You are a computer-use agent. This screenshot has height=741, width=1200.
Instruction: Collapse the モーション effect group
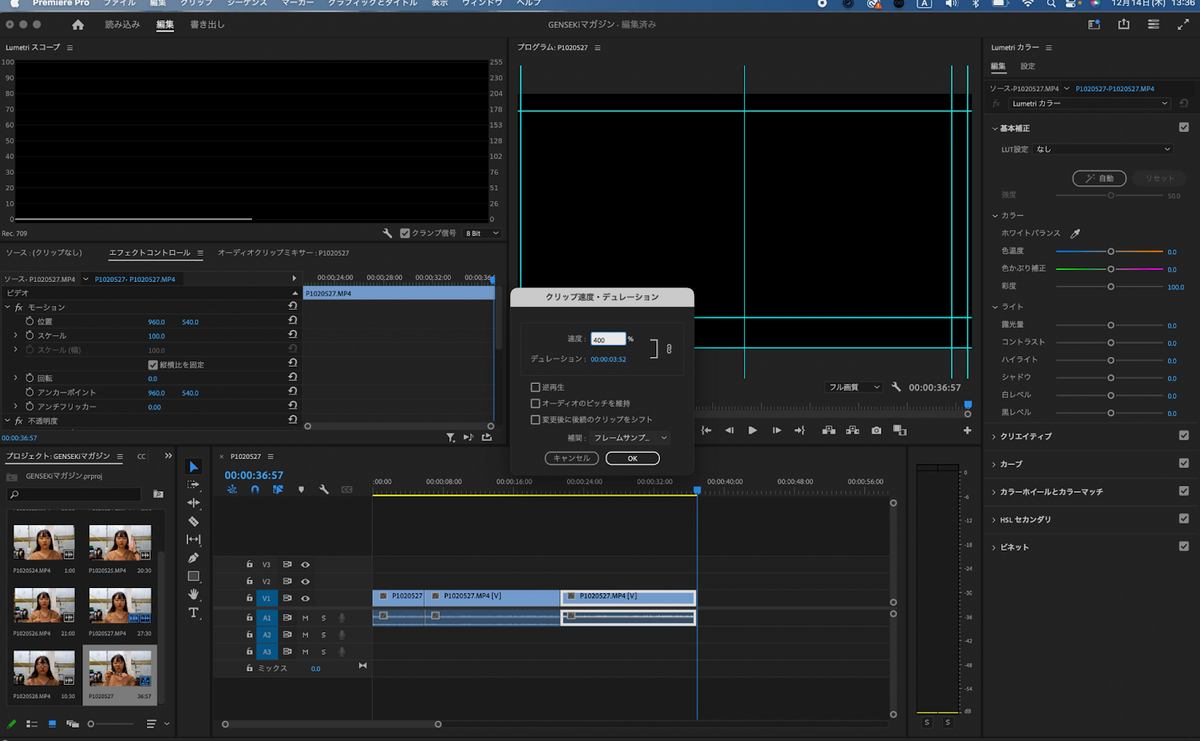pyautogui.click(x=8, y=307)
